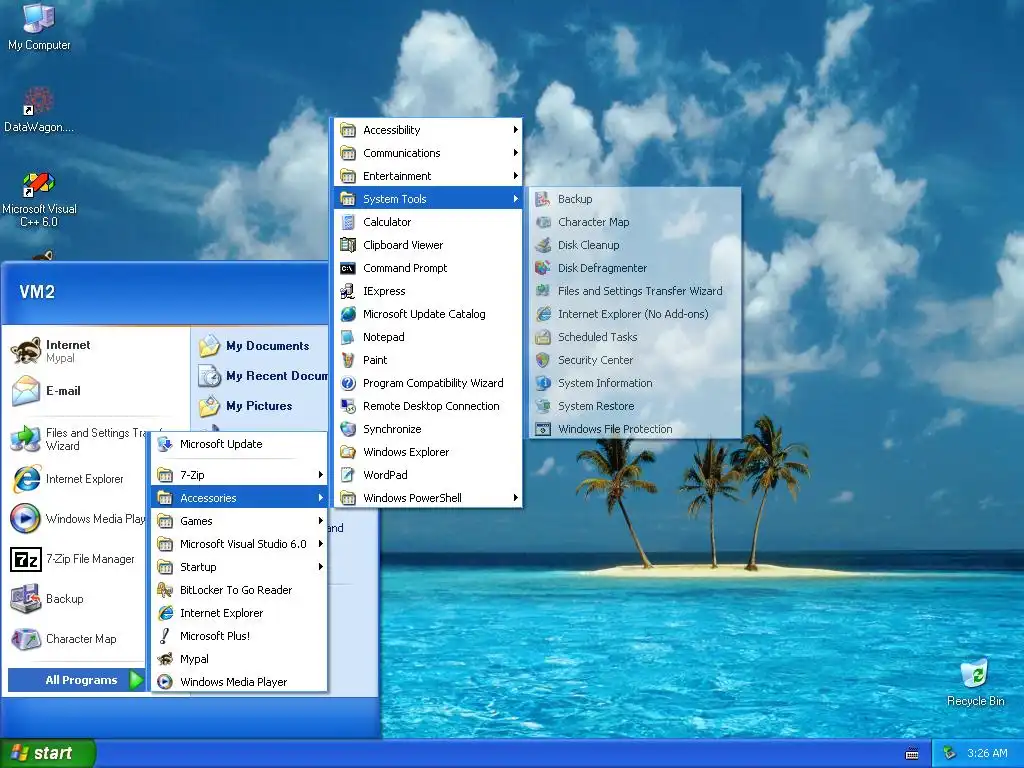The height and width of the screenshot is (768, 1024).
Task: Open My Pictures from Start menu
Action: click(x=261, y=406)
